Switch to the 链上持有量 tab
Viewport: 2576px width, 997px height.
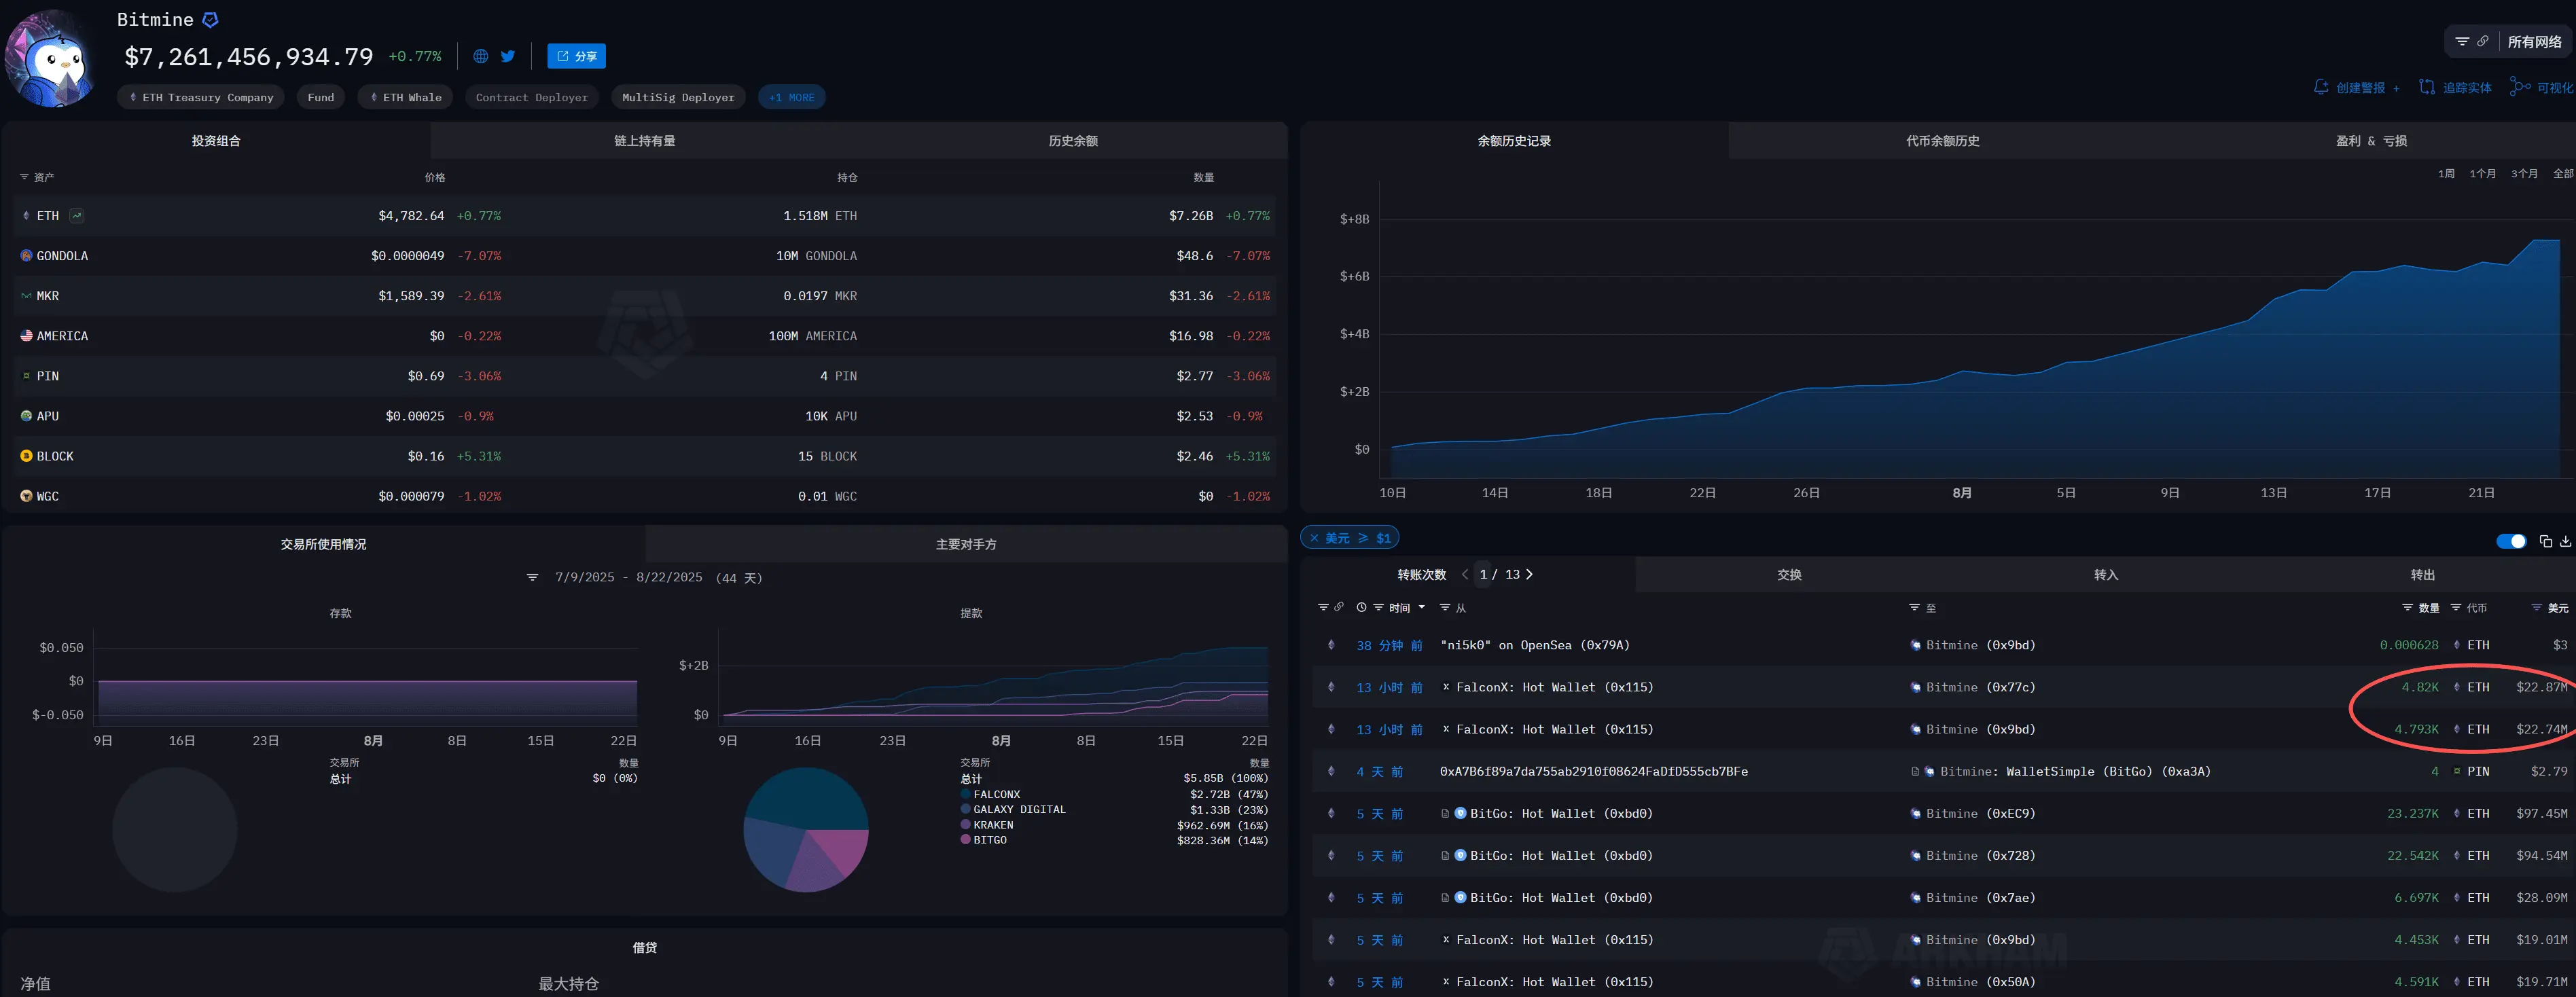click(x=645, y=141)
